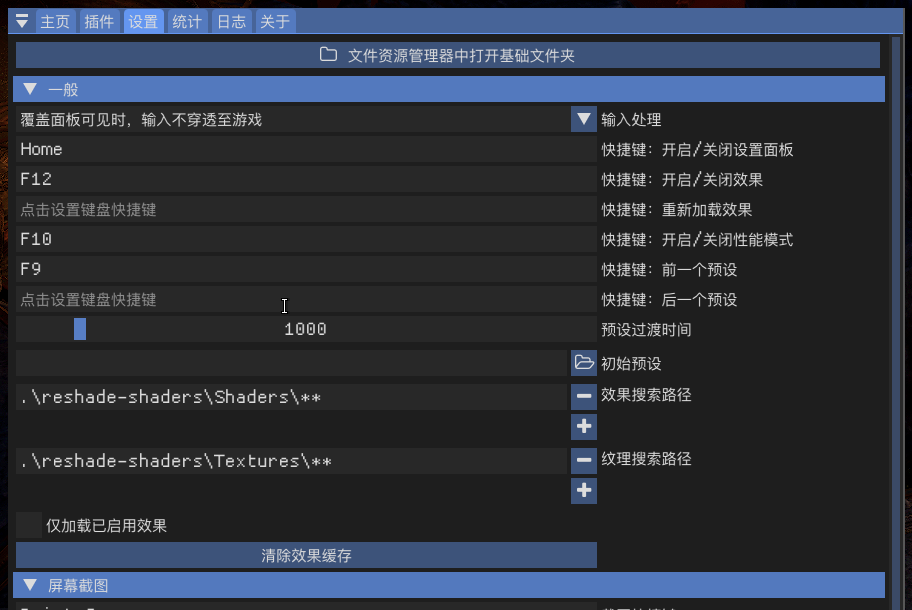Open the 关于 tab
912x610 pixels.
(275, 22)
